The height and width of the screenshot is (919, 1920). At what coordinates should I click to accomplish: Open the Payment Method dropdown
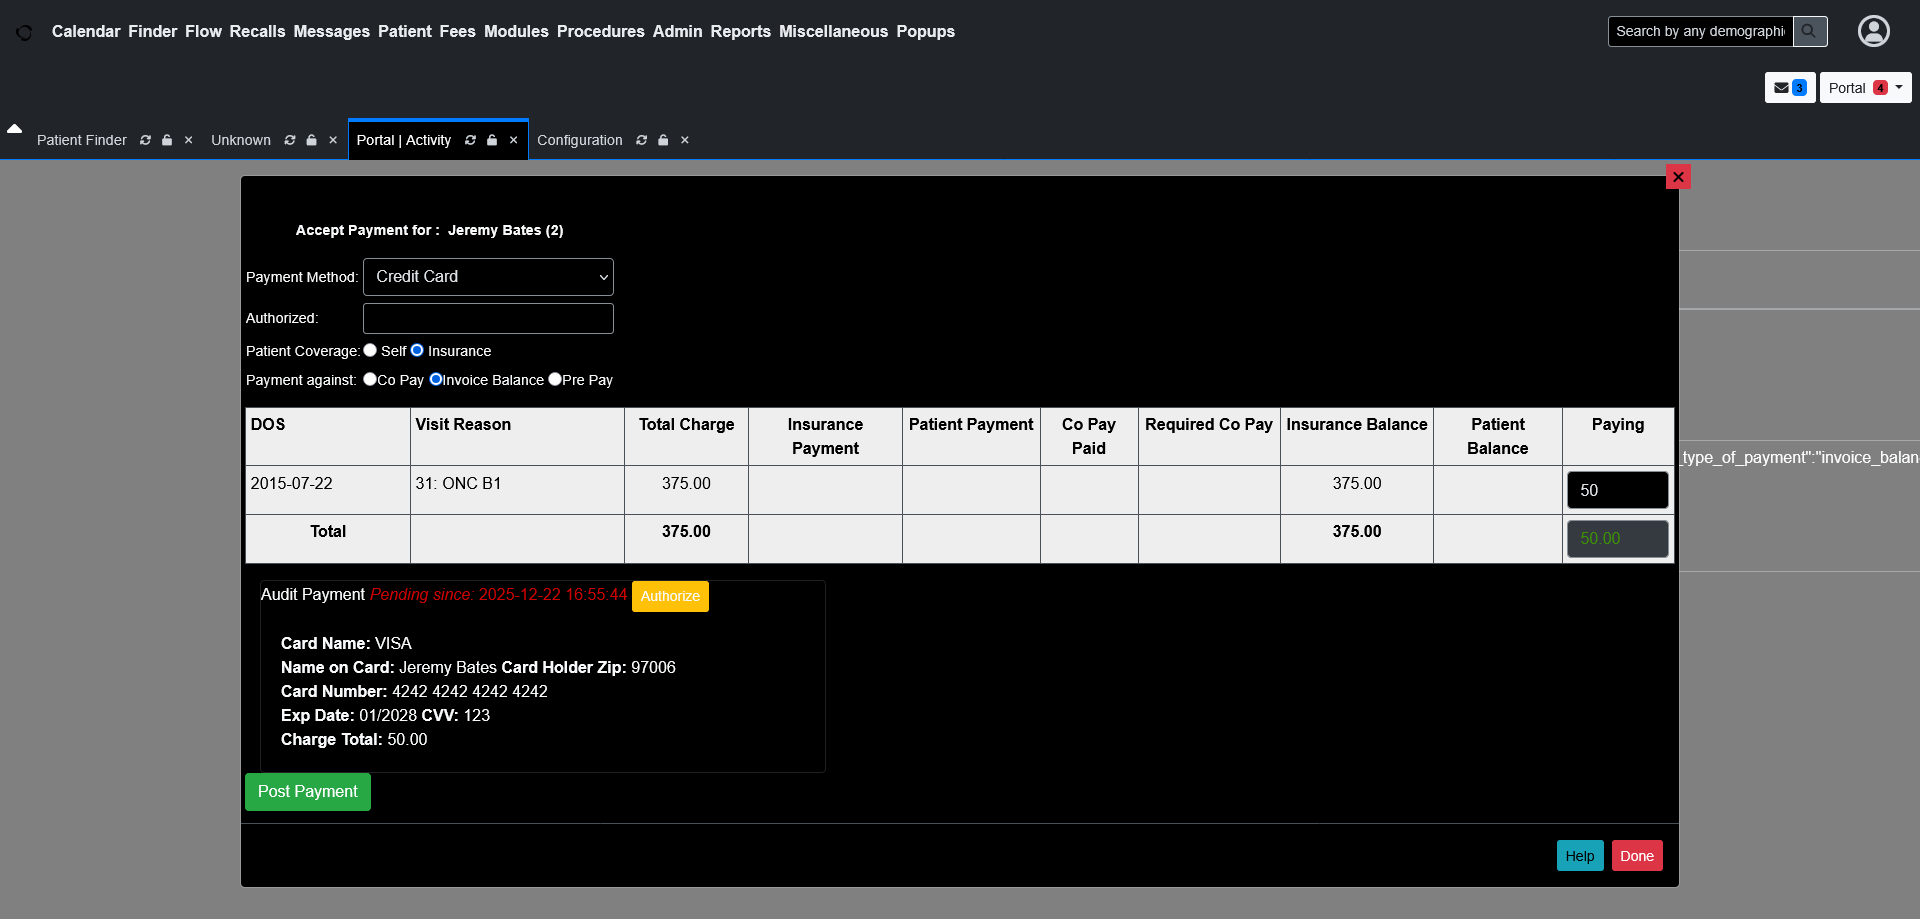[488, 277]
